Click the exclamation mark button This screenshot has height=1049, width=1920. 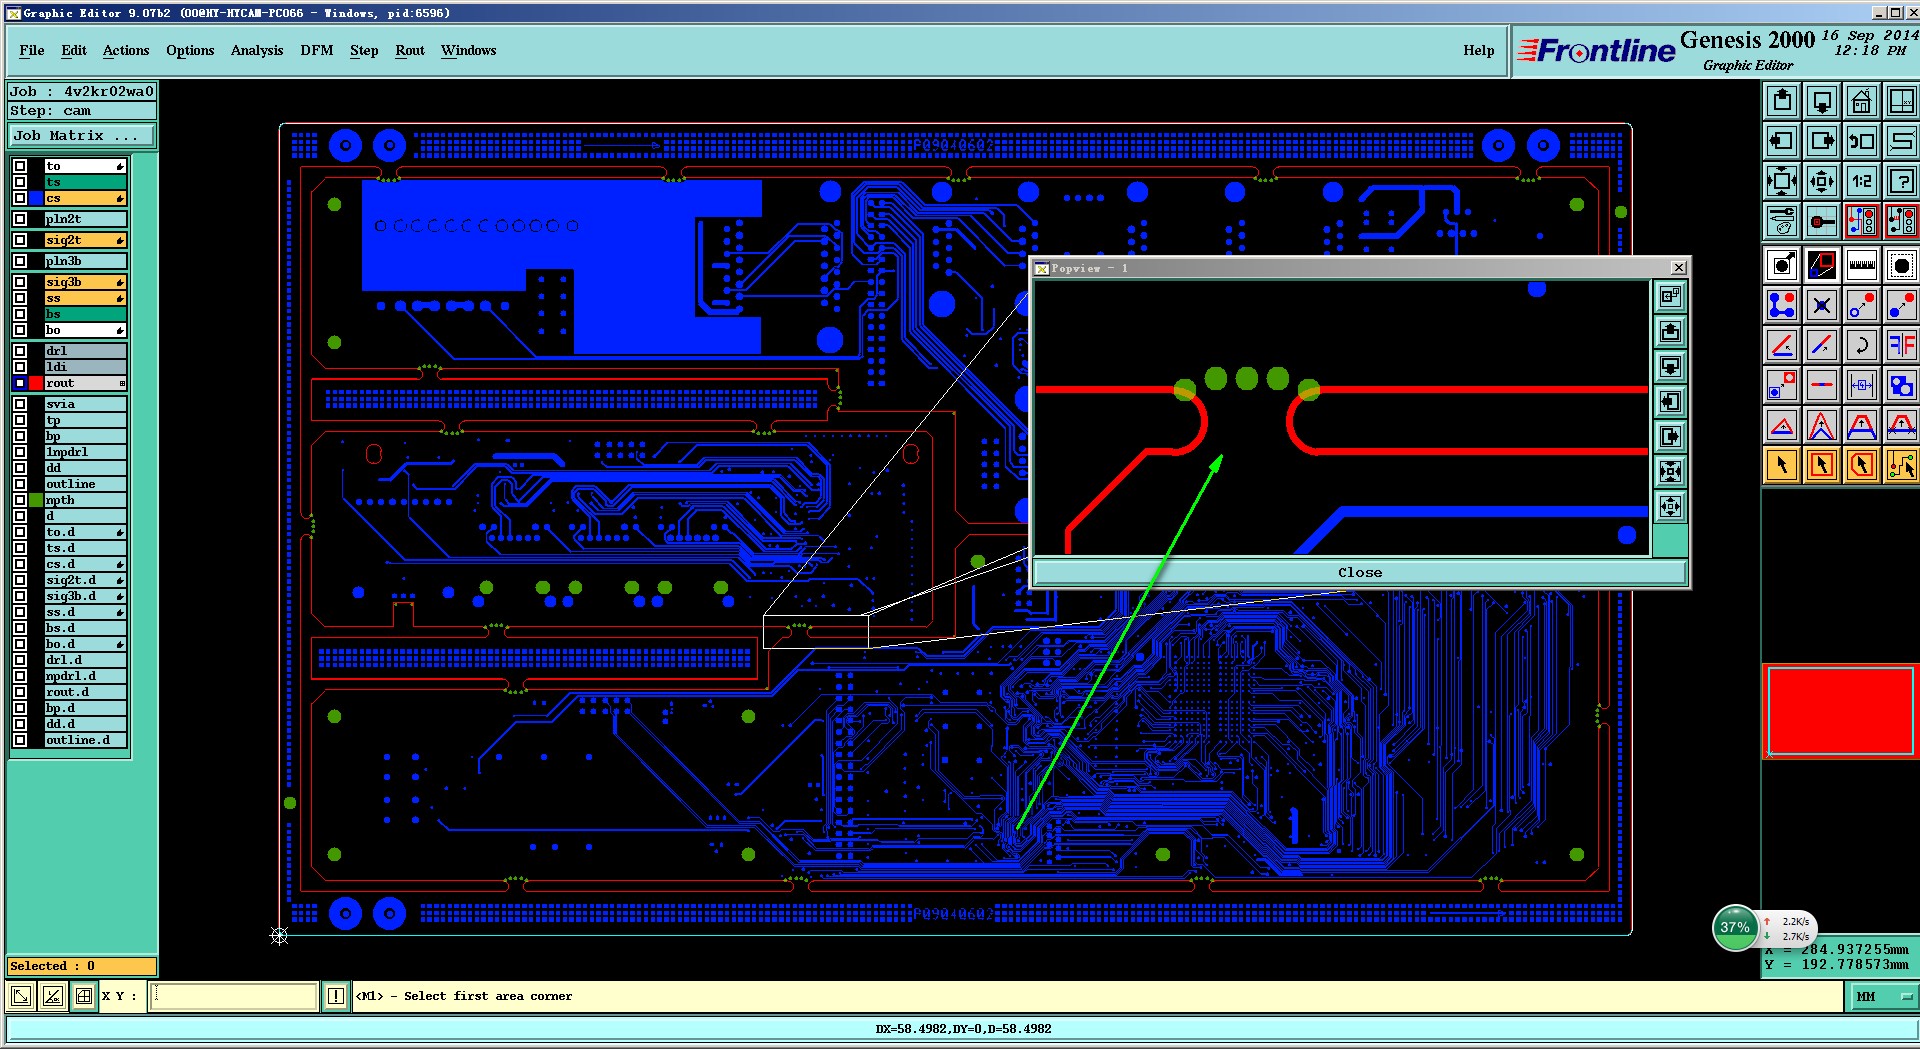[336, 996]
